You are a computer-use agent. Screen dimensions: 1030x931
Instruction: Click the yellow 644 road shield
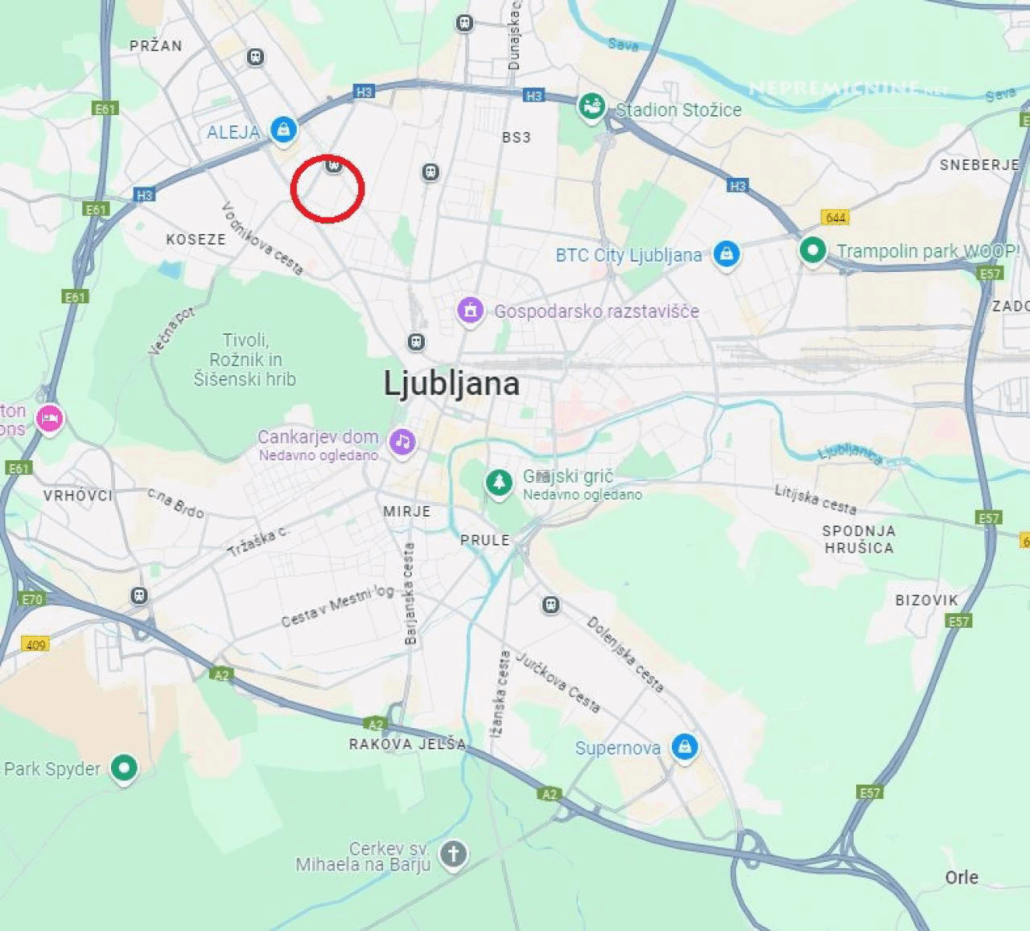tap(835, 217)
